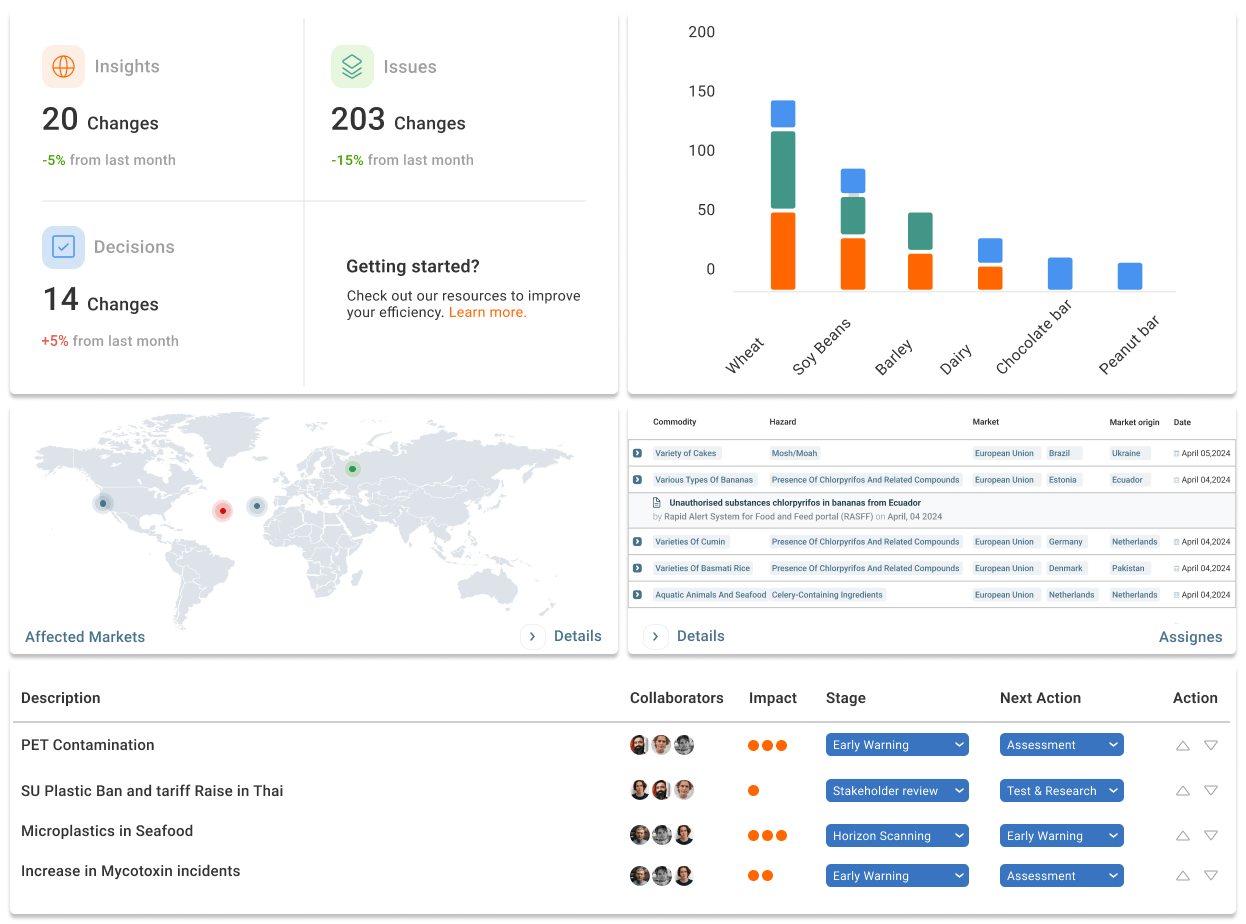Viewport: 1246px width, 924px height.
Task: Open Next Action dropdown showing Test & Research
Action: (1061, 791)
